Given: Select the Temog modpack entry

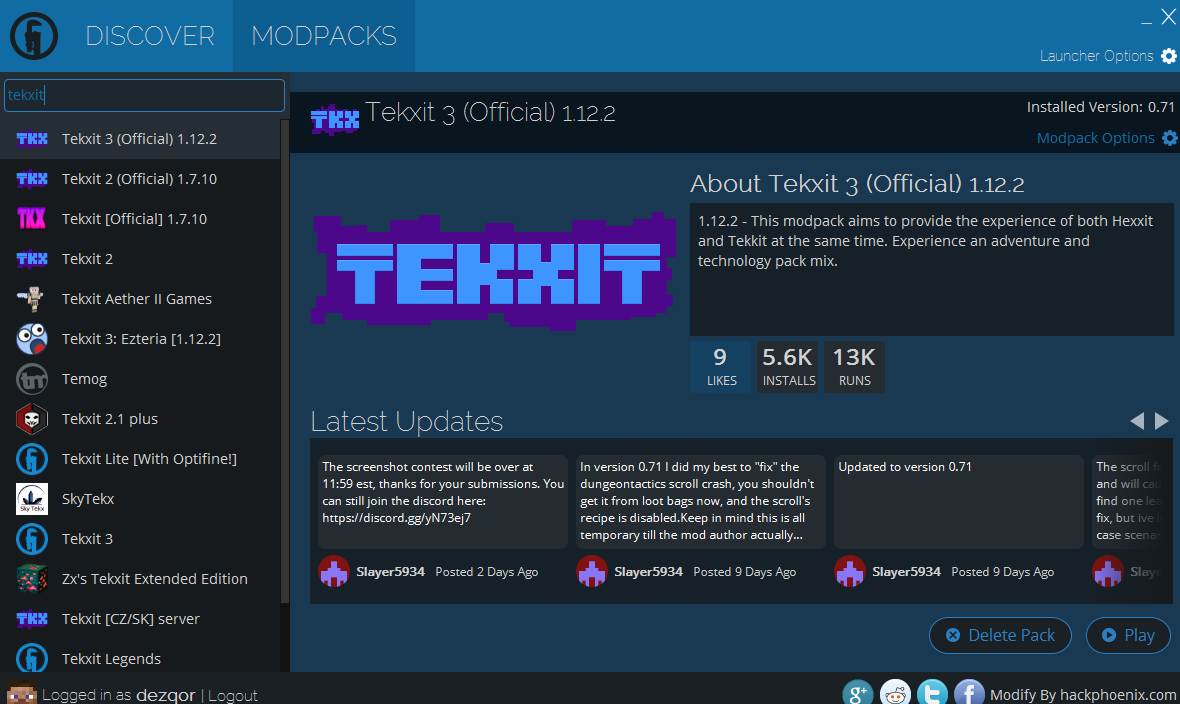Looking at the screenshot, I should (140, 379).
